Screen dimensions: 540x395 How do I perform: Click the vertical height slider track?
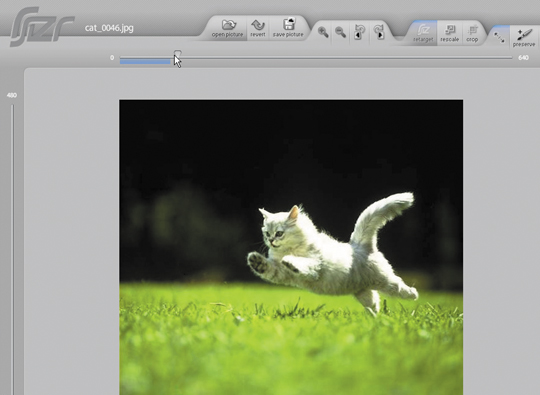[13, 249]
